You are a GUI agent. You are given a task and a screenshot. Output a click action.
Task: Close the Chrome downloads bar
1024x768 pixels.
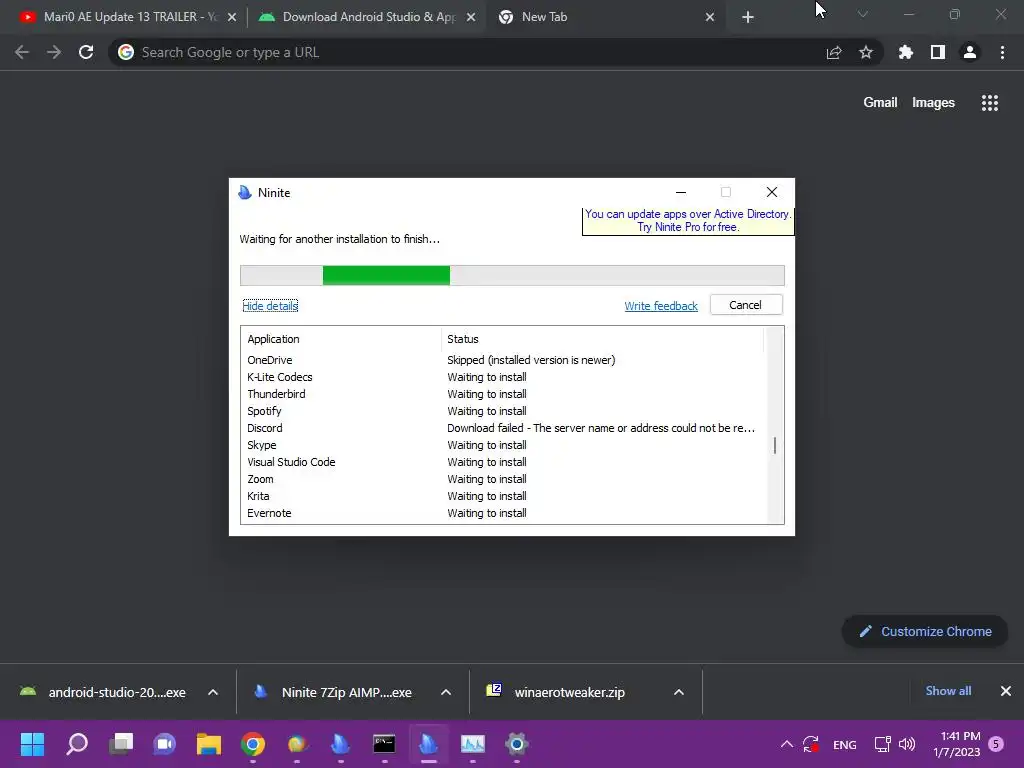point(1006,691)
